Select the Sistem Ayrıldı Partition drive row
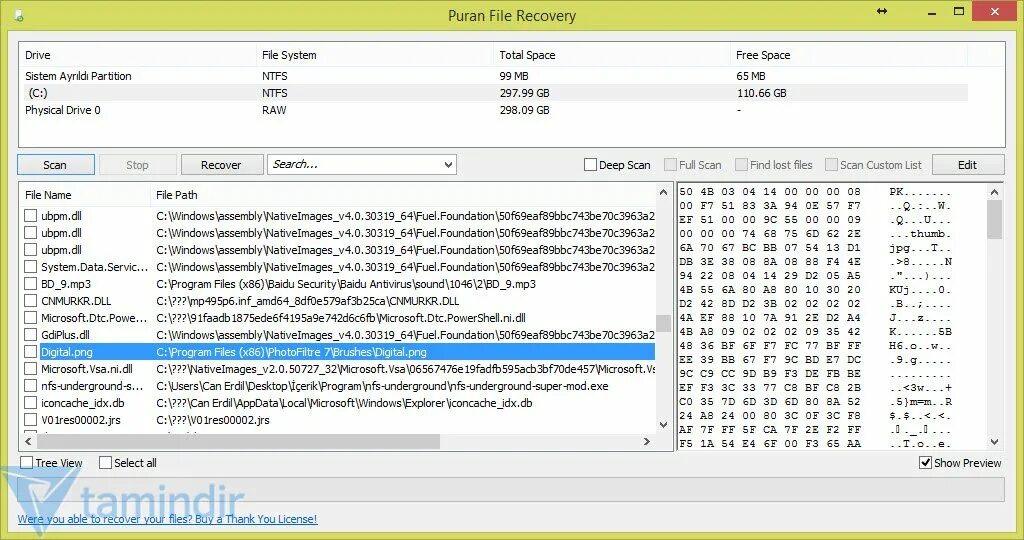 496,76
